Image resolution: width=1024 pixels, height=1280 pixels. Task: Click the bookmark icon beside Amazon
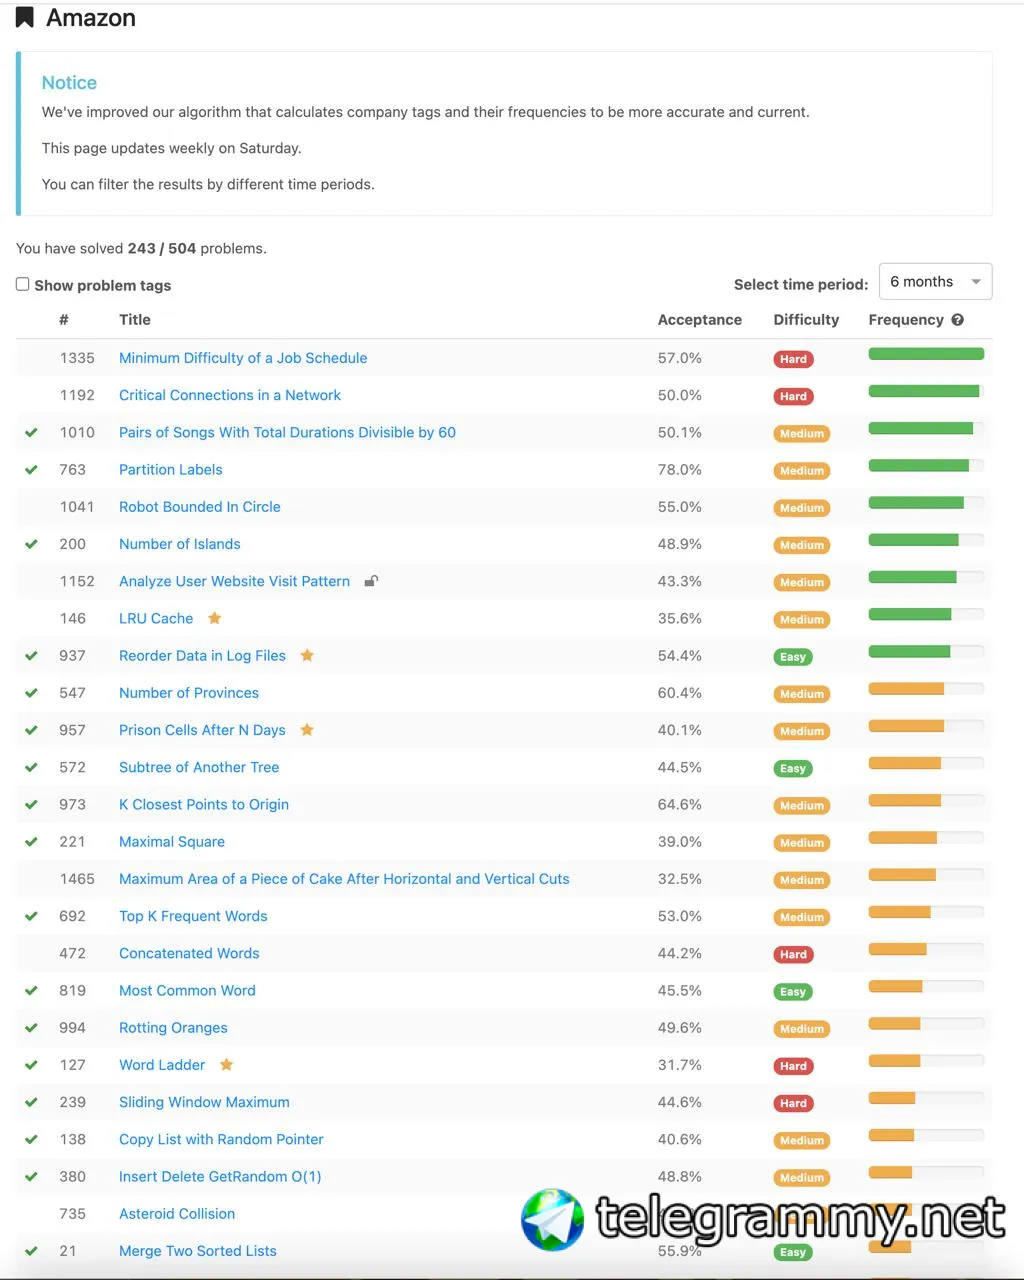click(x=25, y=17)
